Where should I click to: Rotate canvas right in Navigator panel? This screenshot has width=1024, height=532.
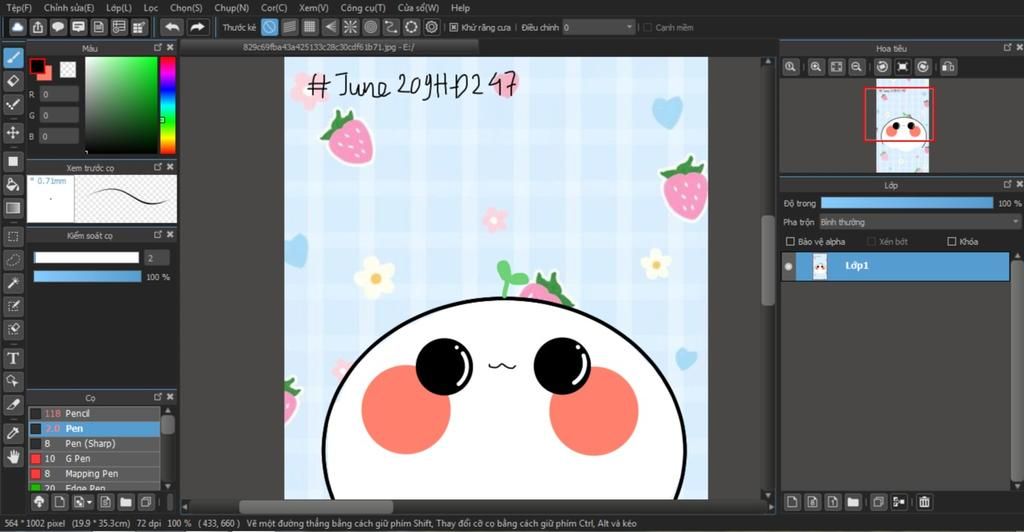[923, 67]
